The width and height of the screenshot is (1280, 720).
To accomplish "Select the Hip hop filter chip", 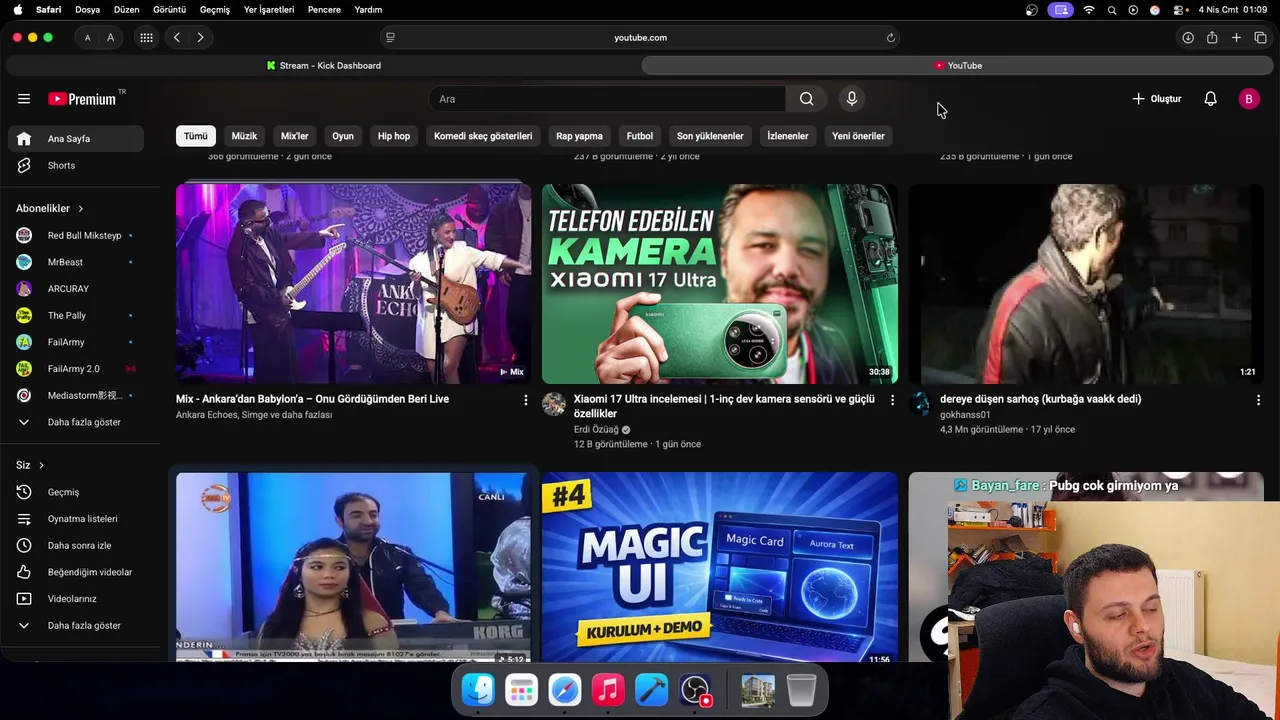I will coord(394,136).
